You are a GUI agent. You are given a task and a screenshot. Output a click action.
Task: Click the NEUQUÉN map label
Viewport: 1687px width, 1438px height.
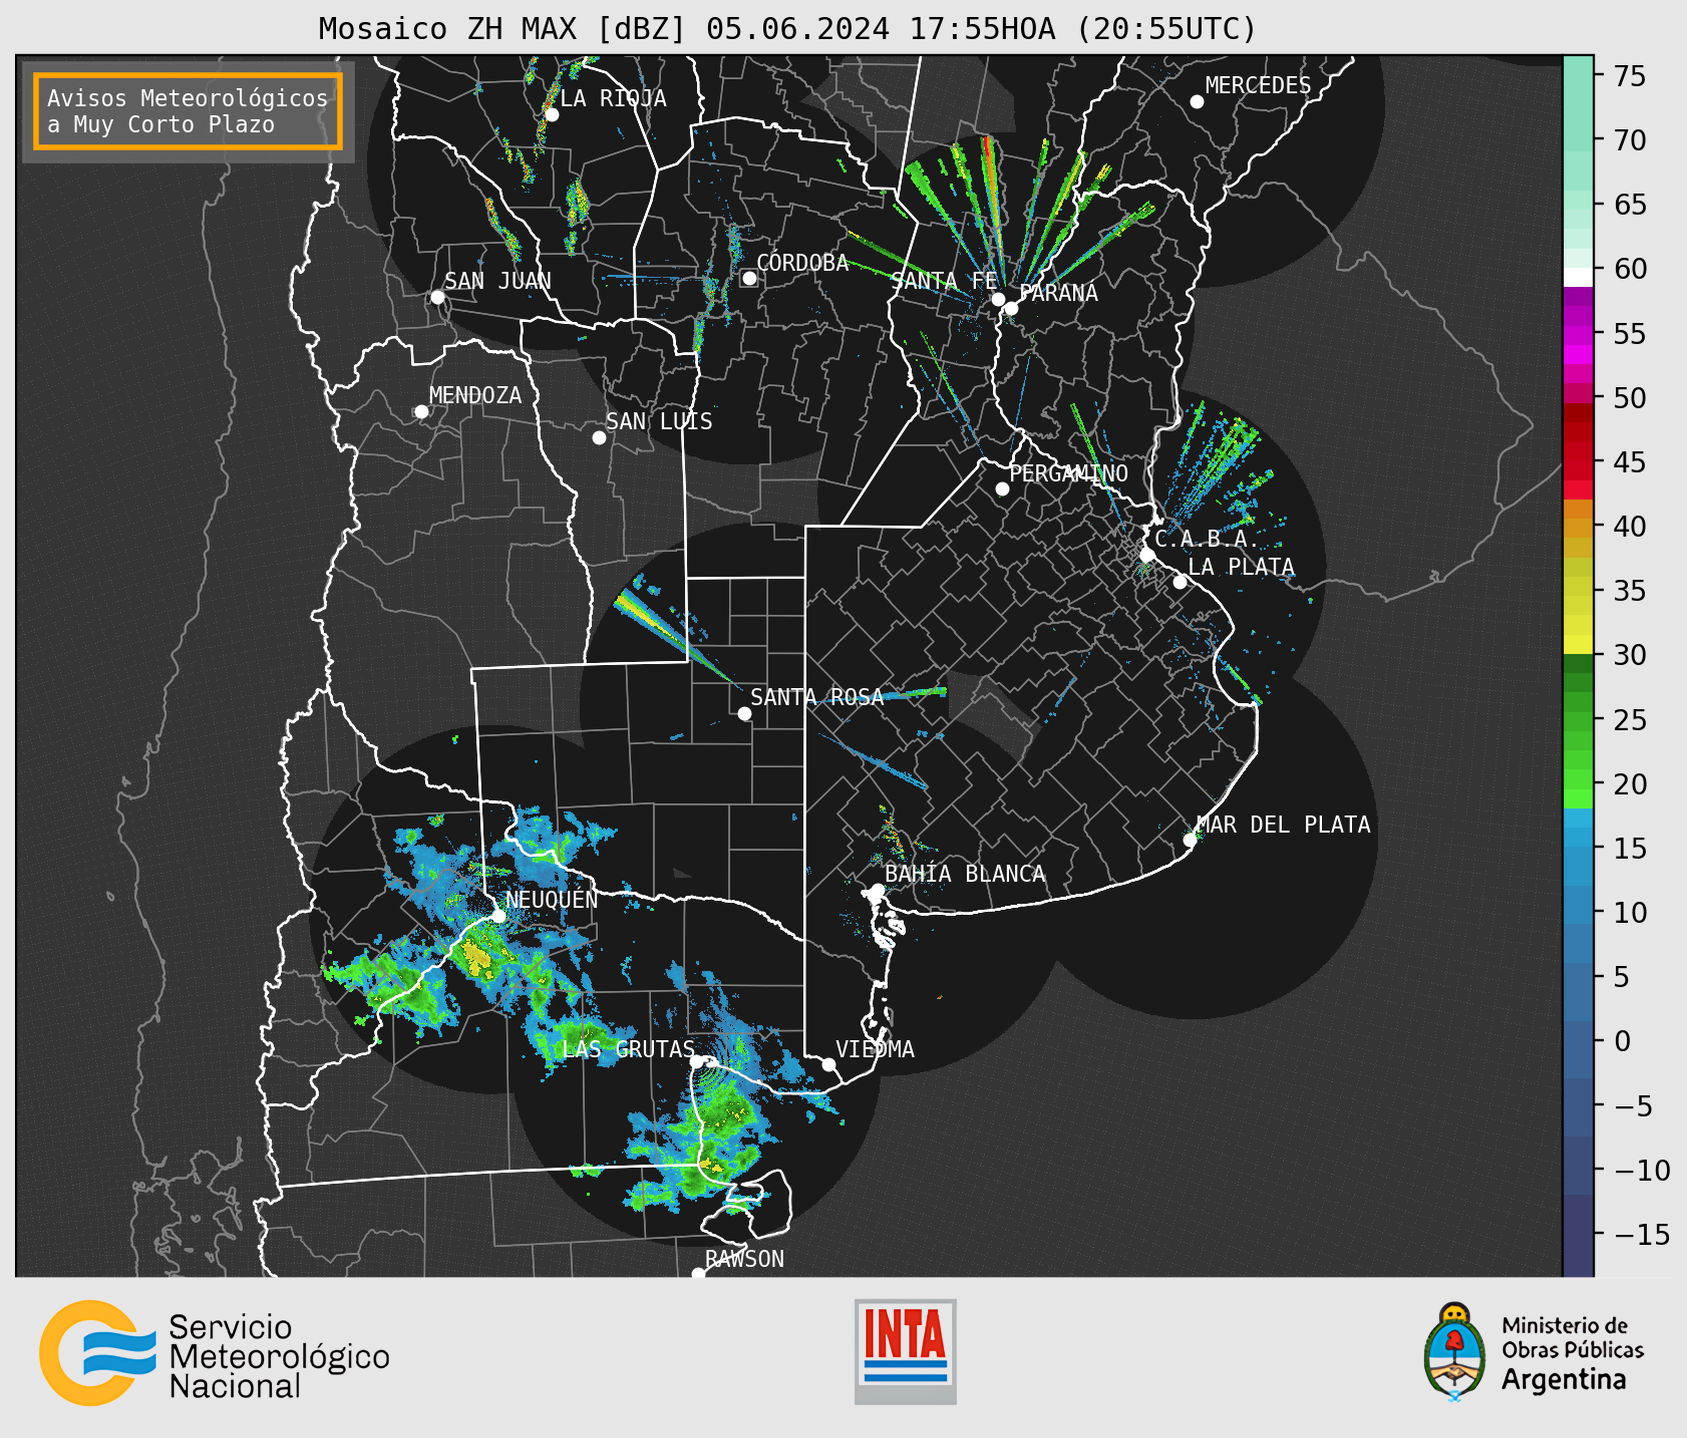[x=552, y=899]
